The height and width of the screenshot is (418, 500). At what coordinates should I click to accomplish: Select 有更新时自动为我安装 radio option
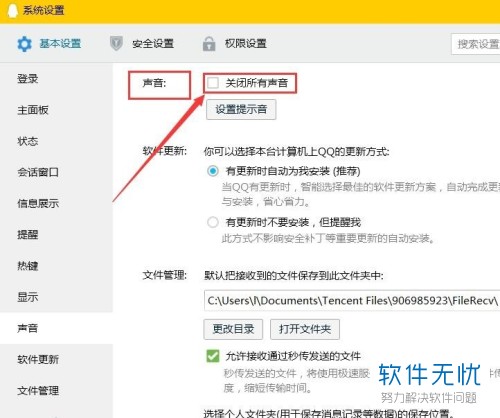pyautogui.click(x=213, y=171)
